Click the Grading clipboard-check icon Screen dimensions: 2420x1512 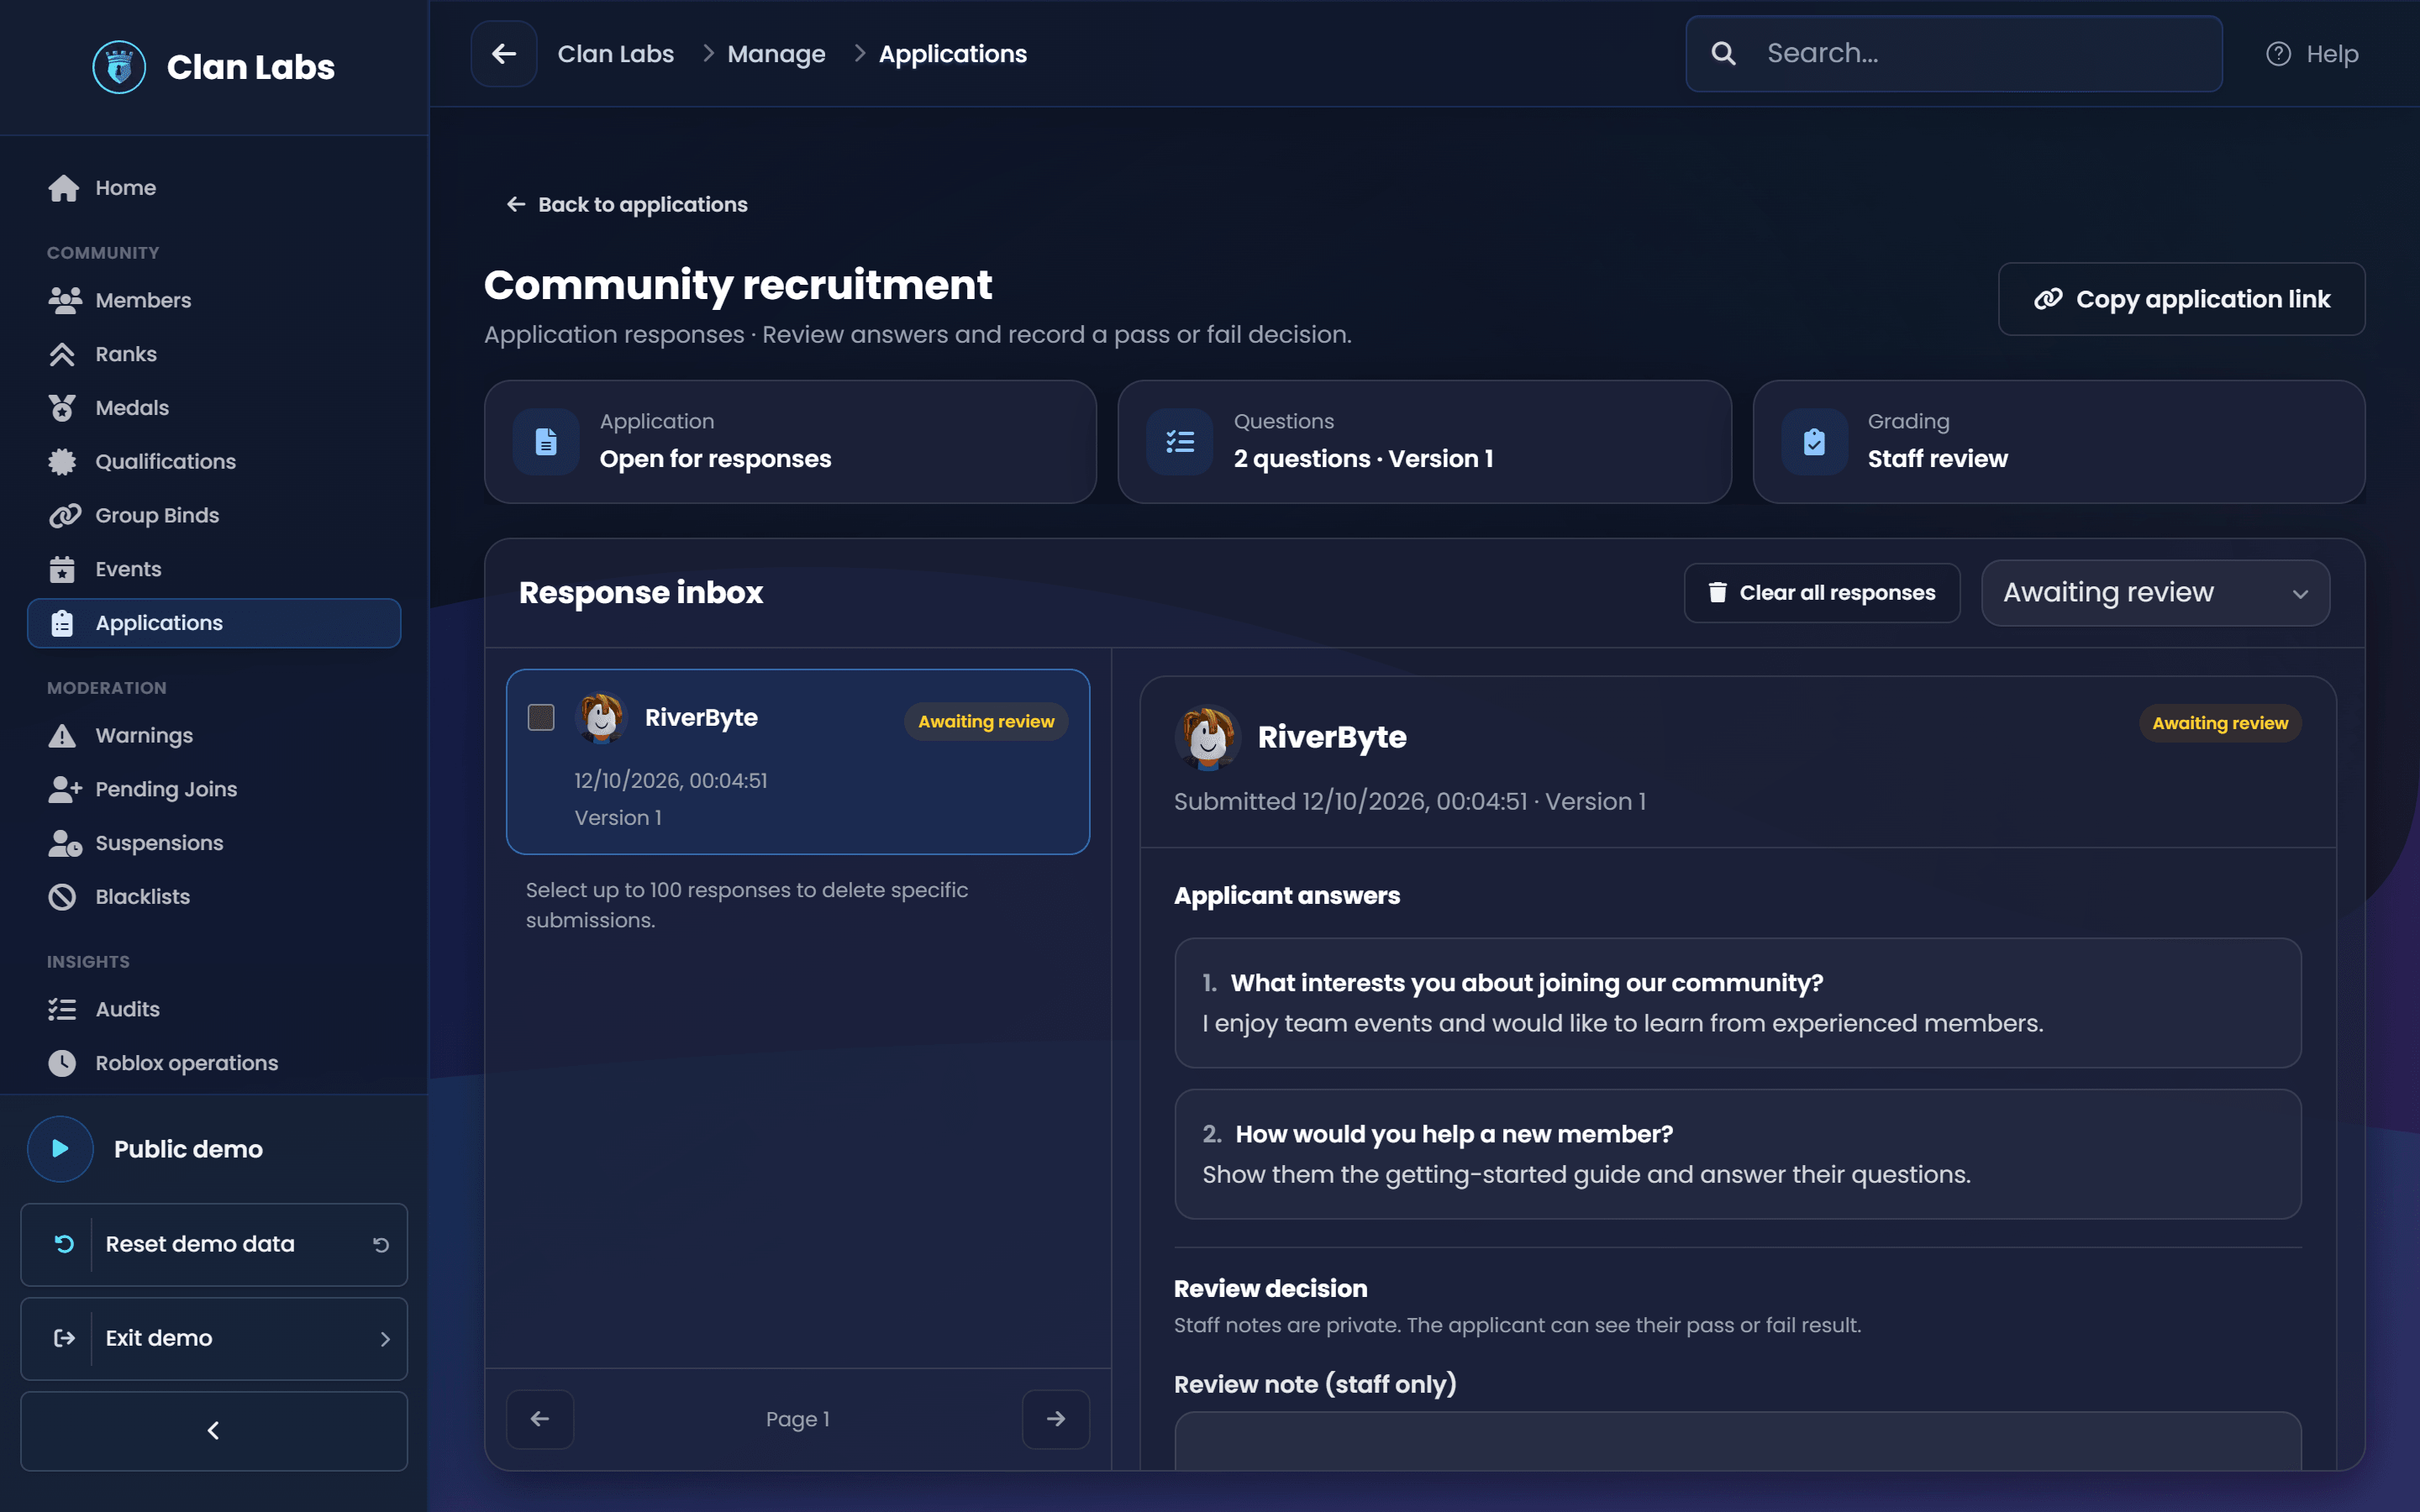coord(1814,441)
